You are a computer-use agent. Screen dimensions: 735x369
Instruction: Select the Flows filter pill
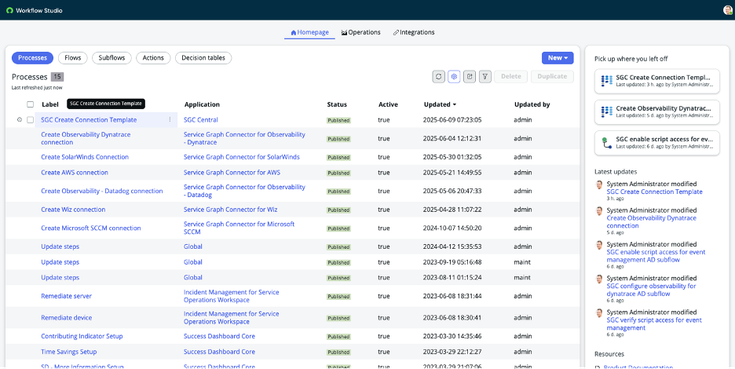(x=73, y=58)
